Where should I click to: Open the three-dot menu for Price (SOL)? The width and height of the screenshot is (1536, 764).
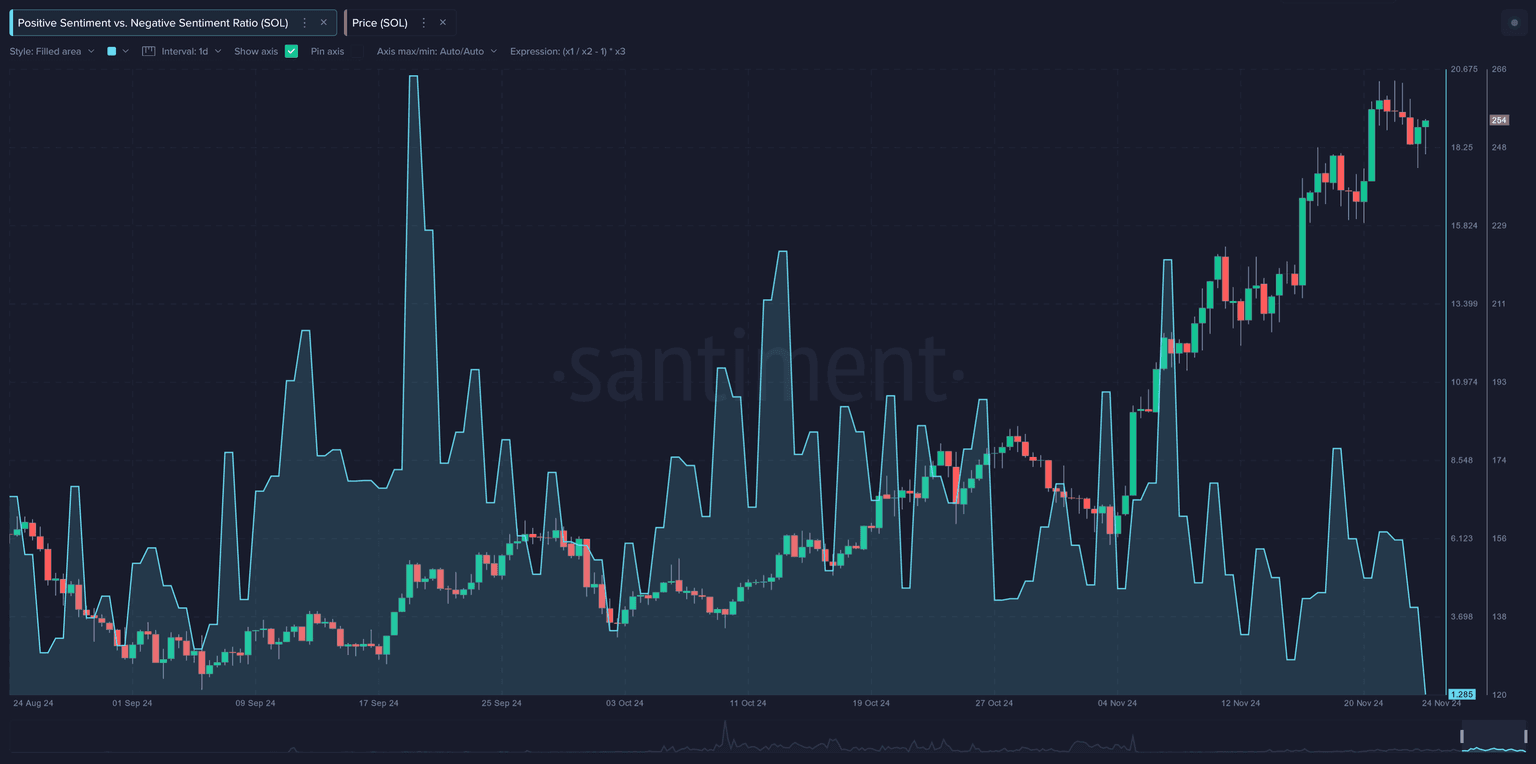pos(424,22)
